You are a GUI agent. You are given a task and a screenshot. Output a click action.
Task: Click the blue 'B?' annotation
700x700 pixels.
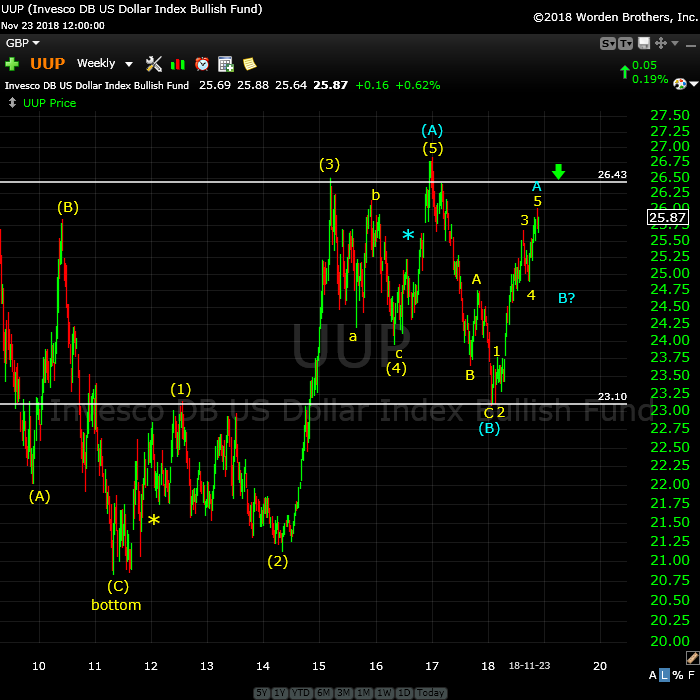567,298
